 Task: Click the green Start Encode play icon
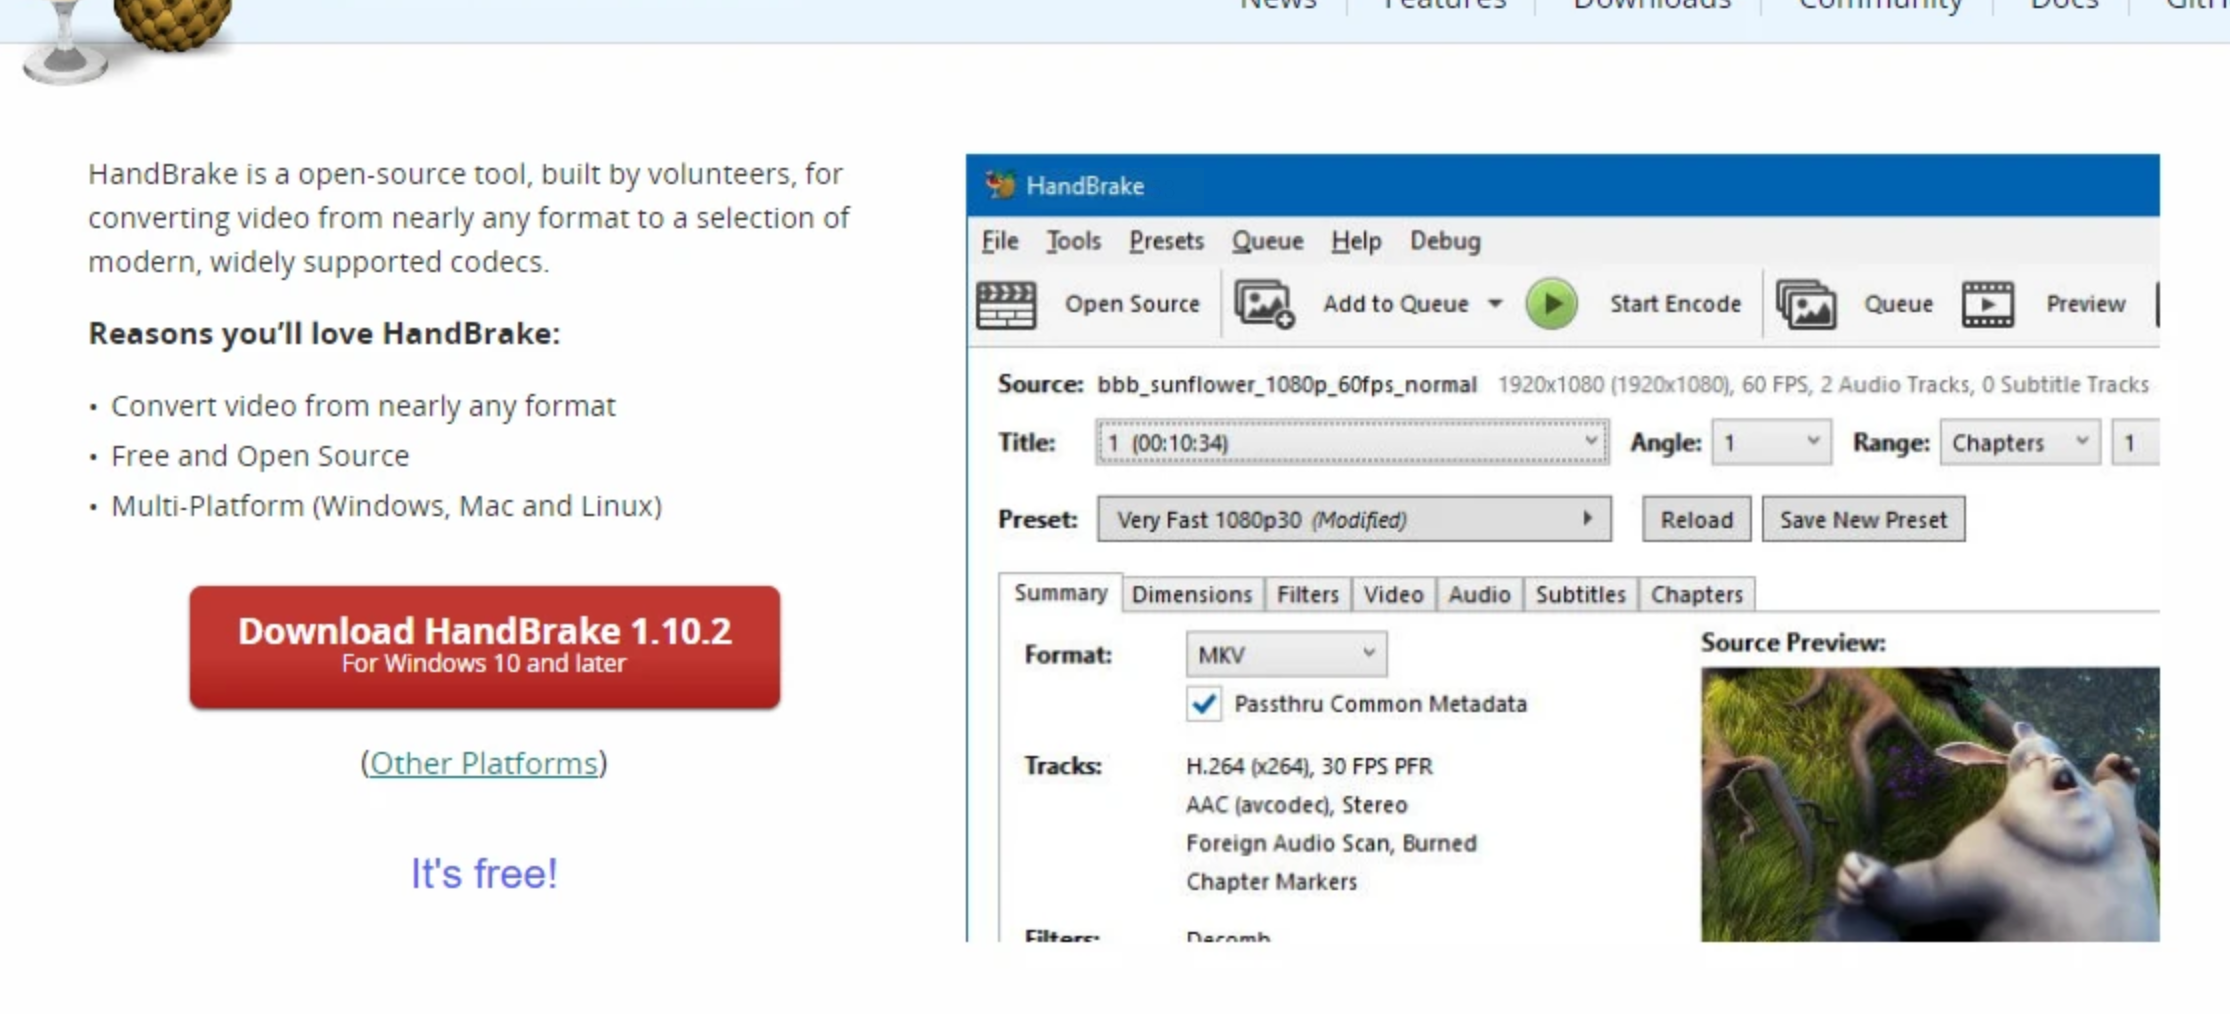(x=1551, y=304)
